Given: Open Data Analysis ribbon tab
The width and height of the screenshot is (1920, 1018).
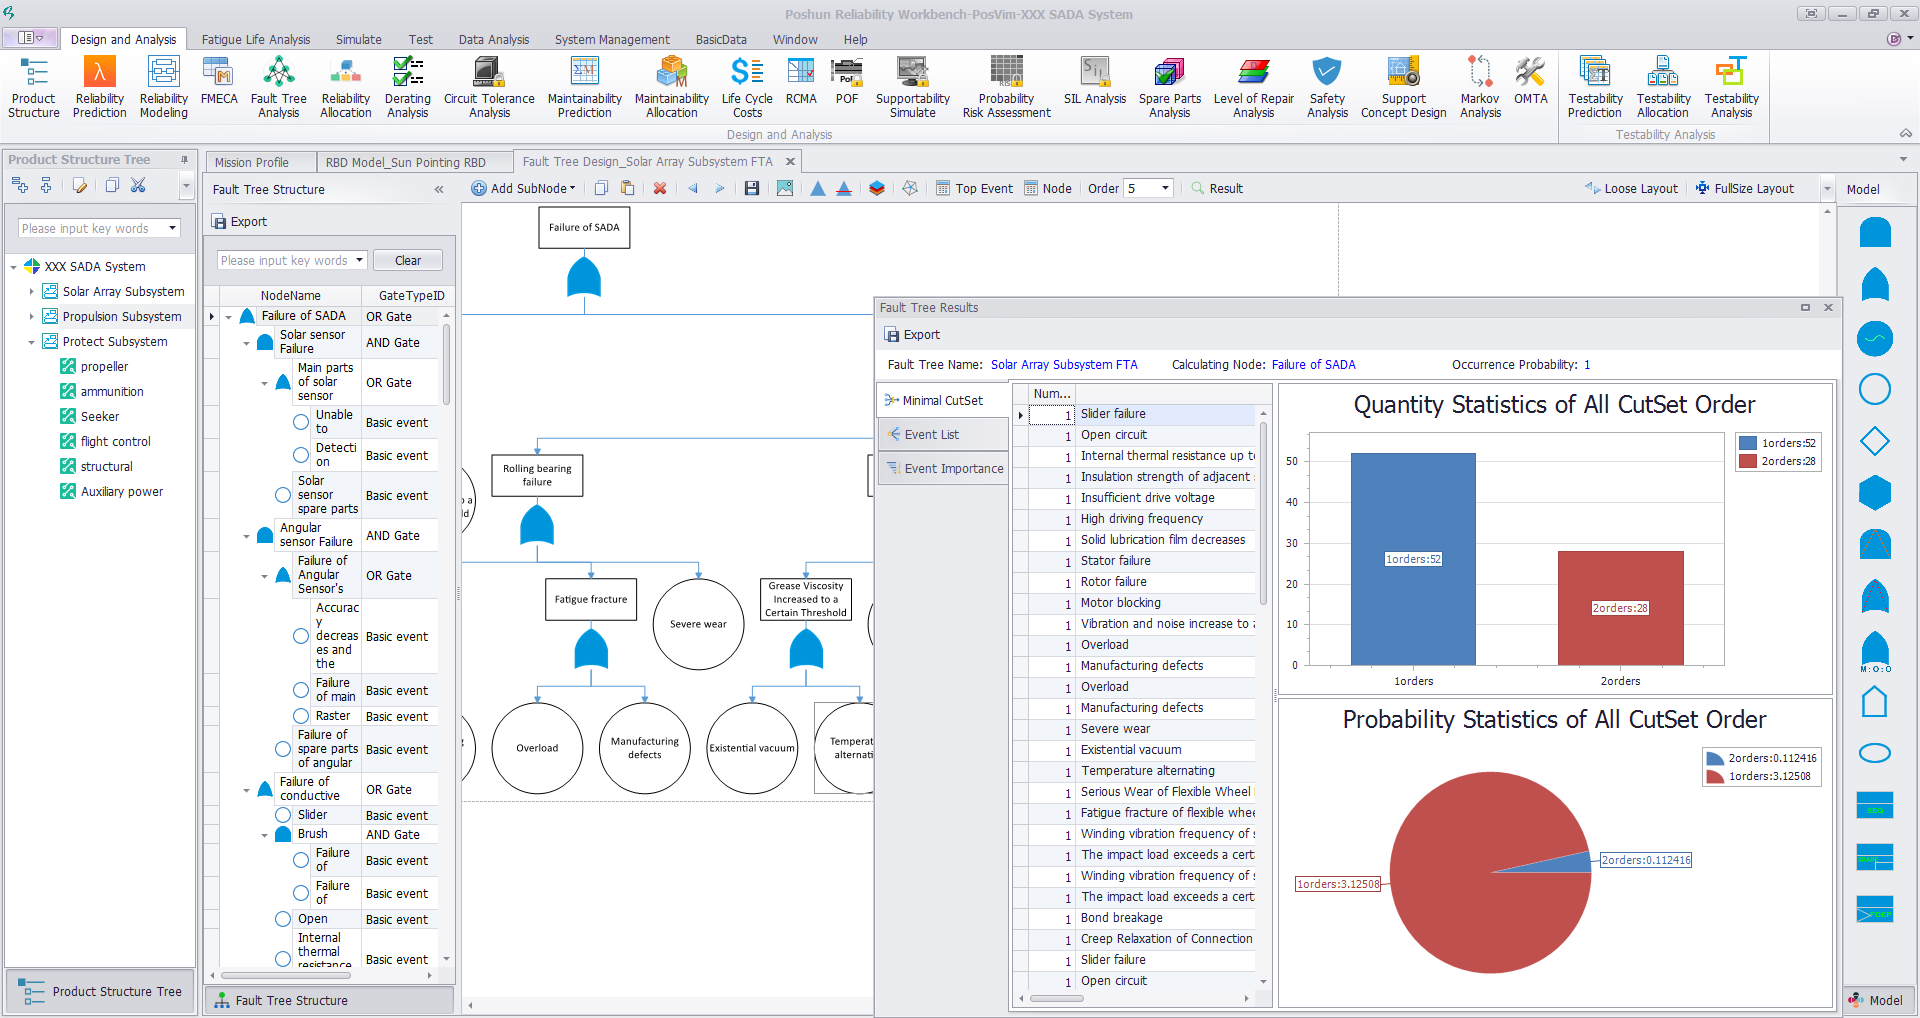Looking at the screenshot, I should (x=494, y=40).
